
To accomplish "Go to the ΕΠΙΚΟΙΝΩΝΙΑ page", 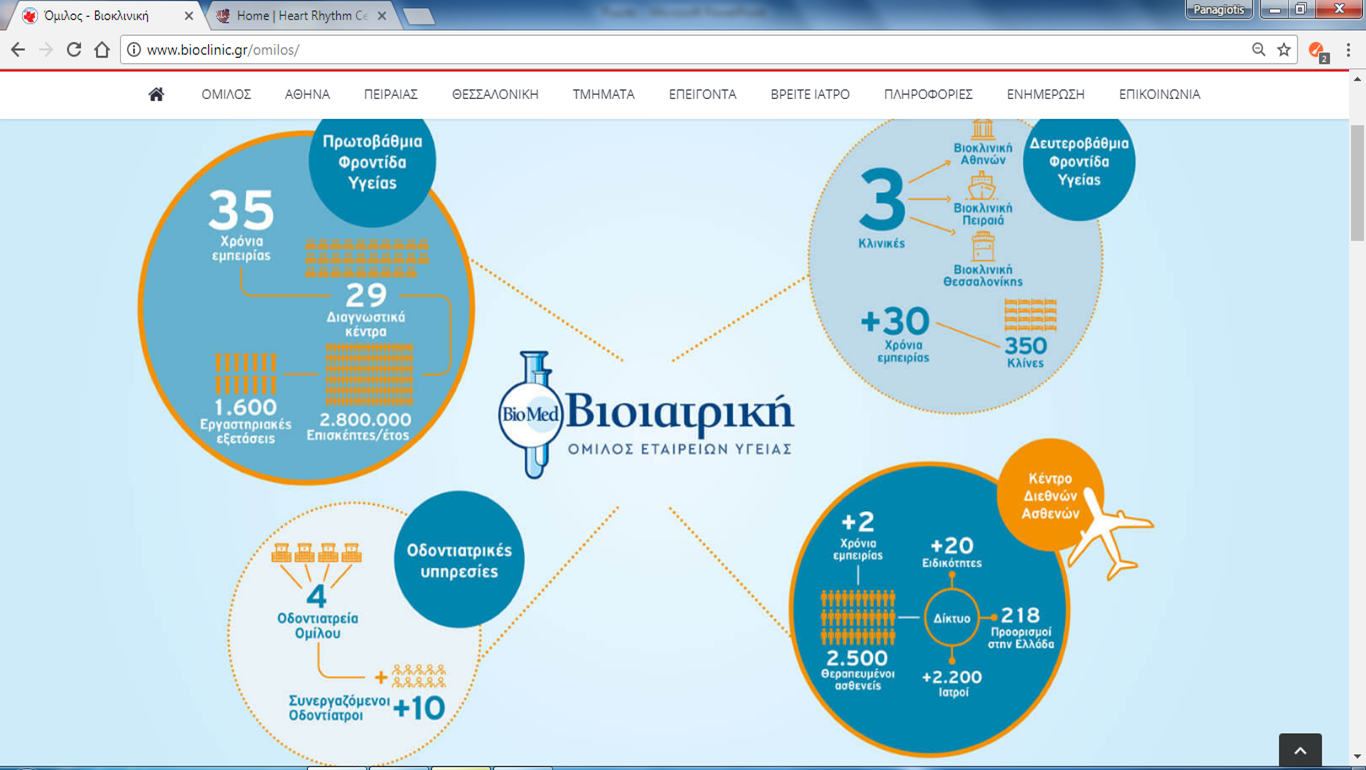I will tap(1159, 94).
